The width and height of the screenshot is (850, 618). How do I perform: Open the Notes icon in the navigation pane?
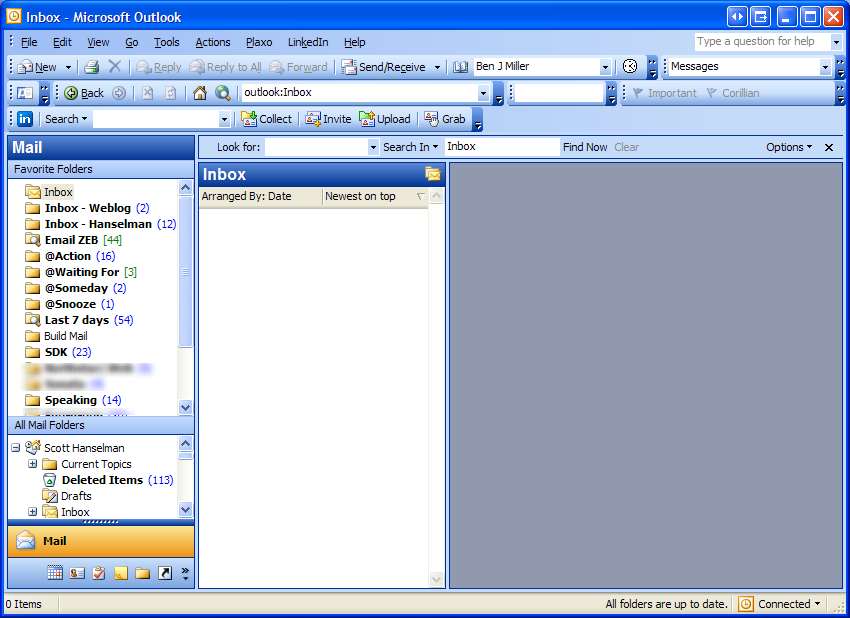coord(121,572)
